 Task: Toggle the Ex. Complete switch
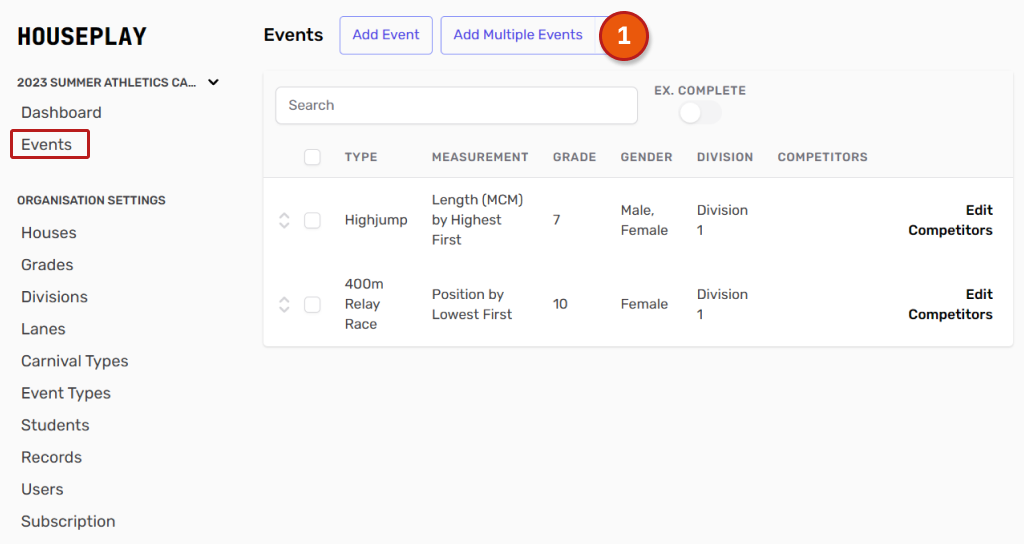click(x=699, y=113)
